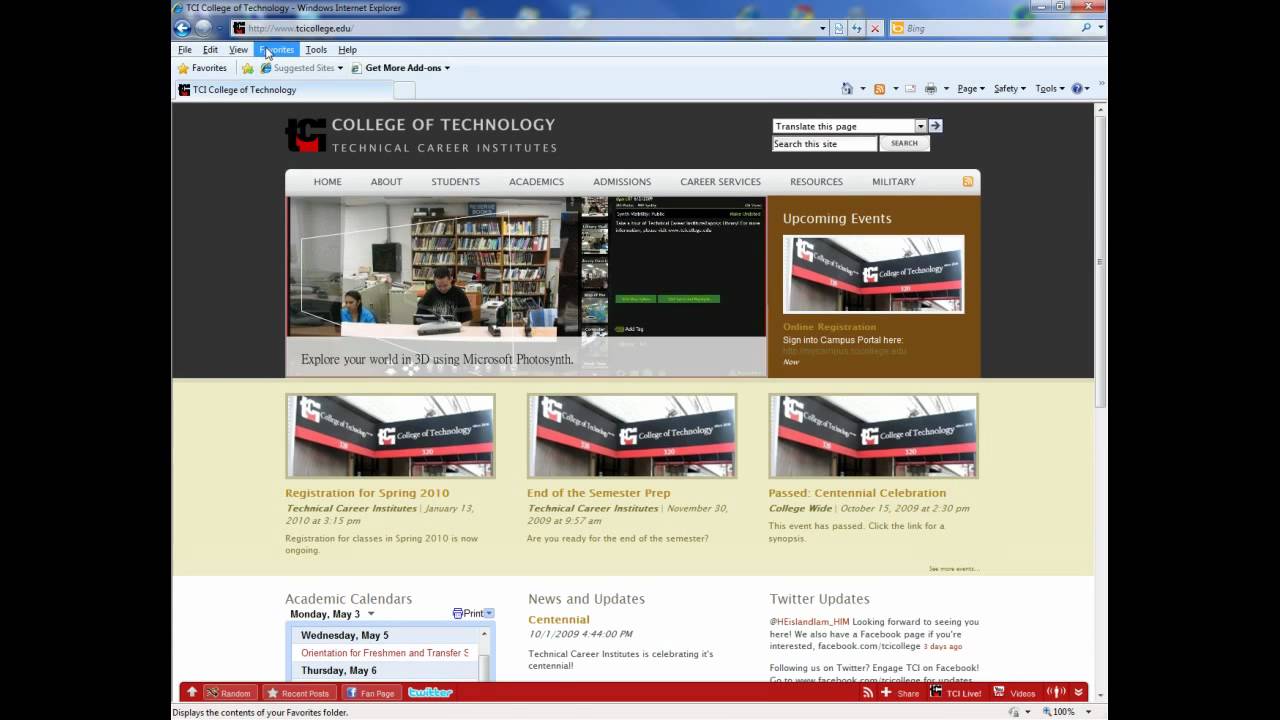Click inside the Search this site field
1280x720 pixels.
[x=824, y=144]
